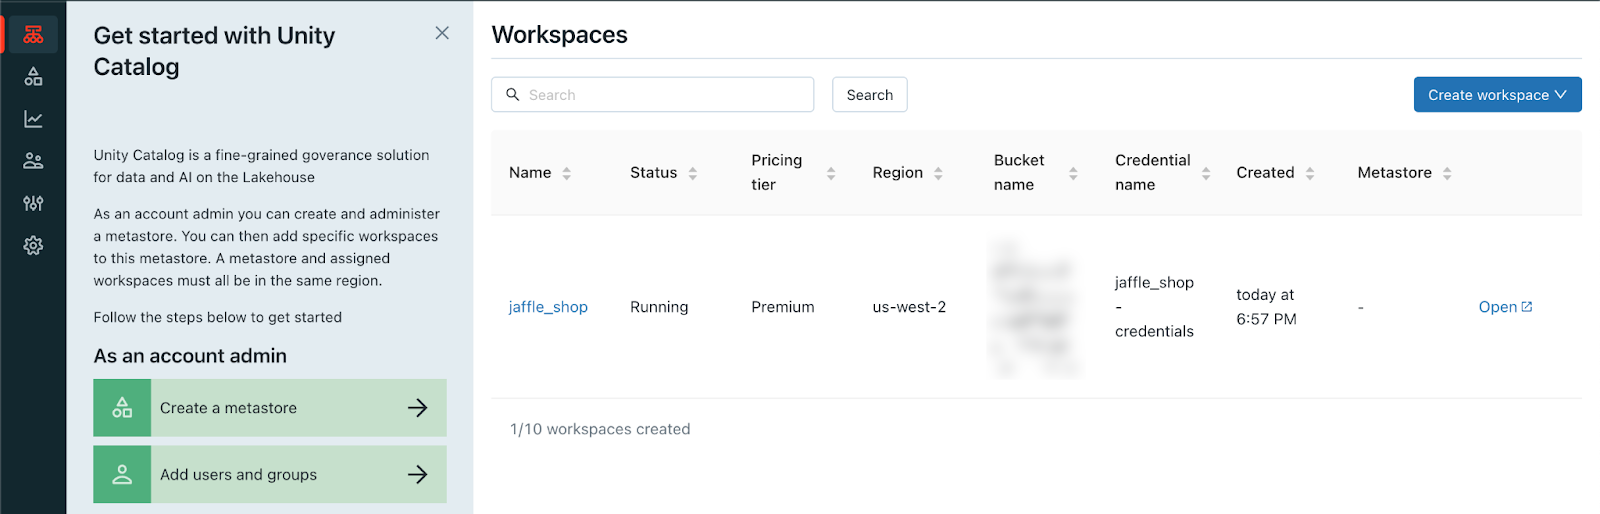Open User management sidebar icon

pyautogui.click(x=33, y=161)
